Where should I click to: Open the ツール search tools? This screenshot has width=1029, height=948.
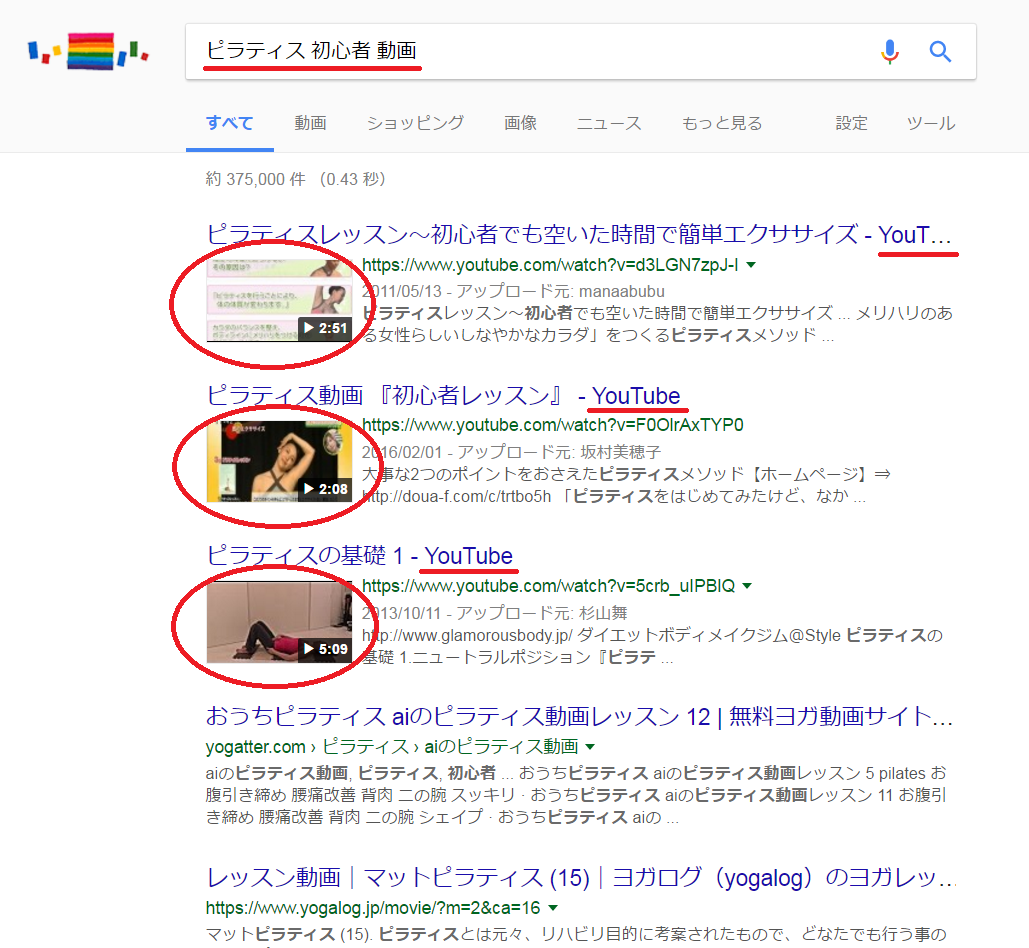coord(931,123)
